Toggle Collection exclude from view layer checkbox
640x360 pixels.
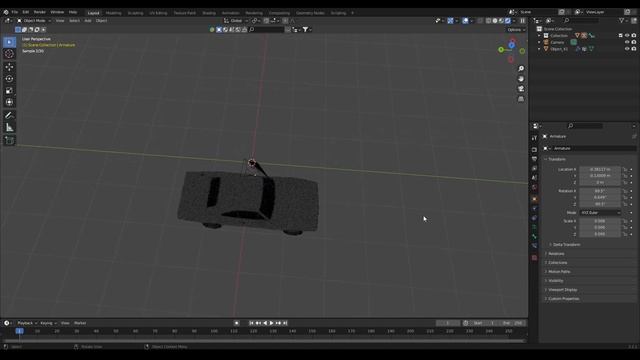[620, 36]
